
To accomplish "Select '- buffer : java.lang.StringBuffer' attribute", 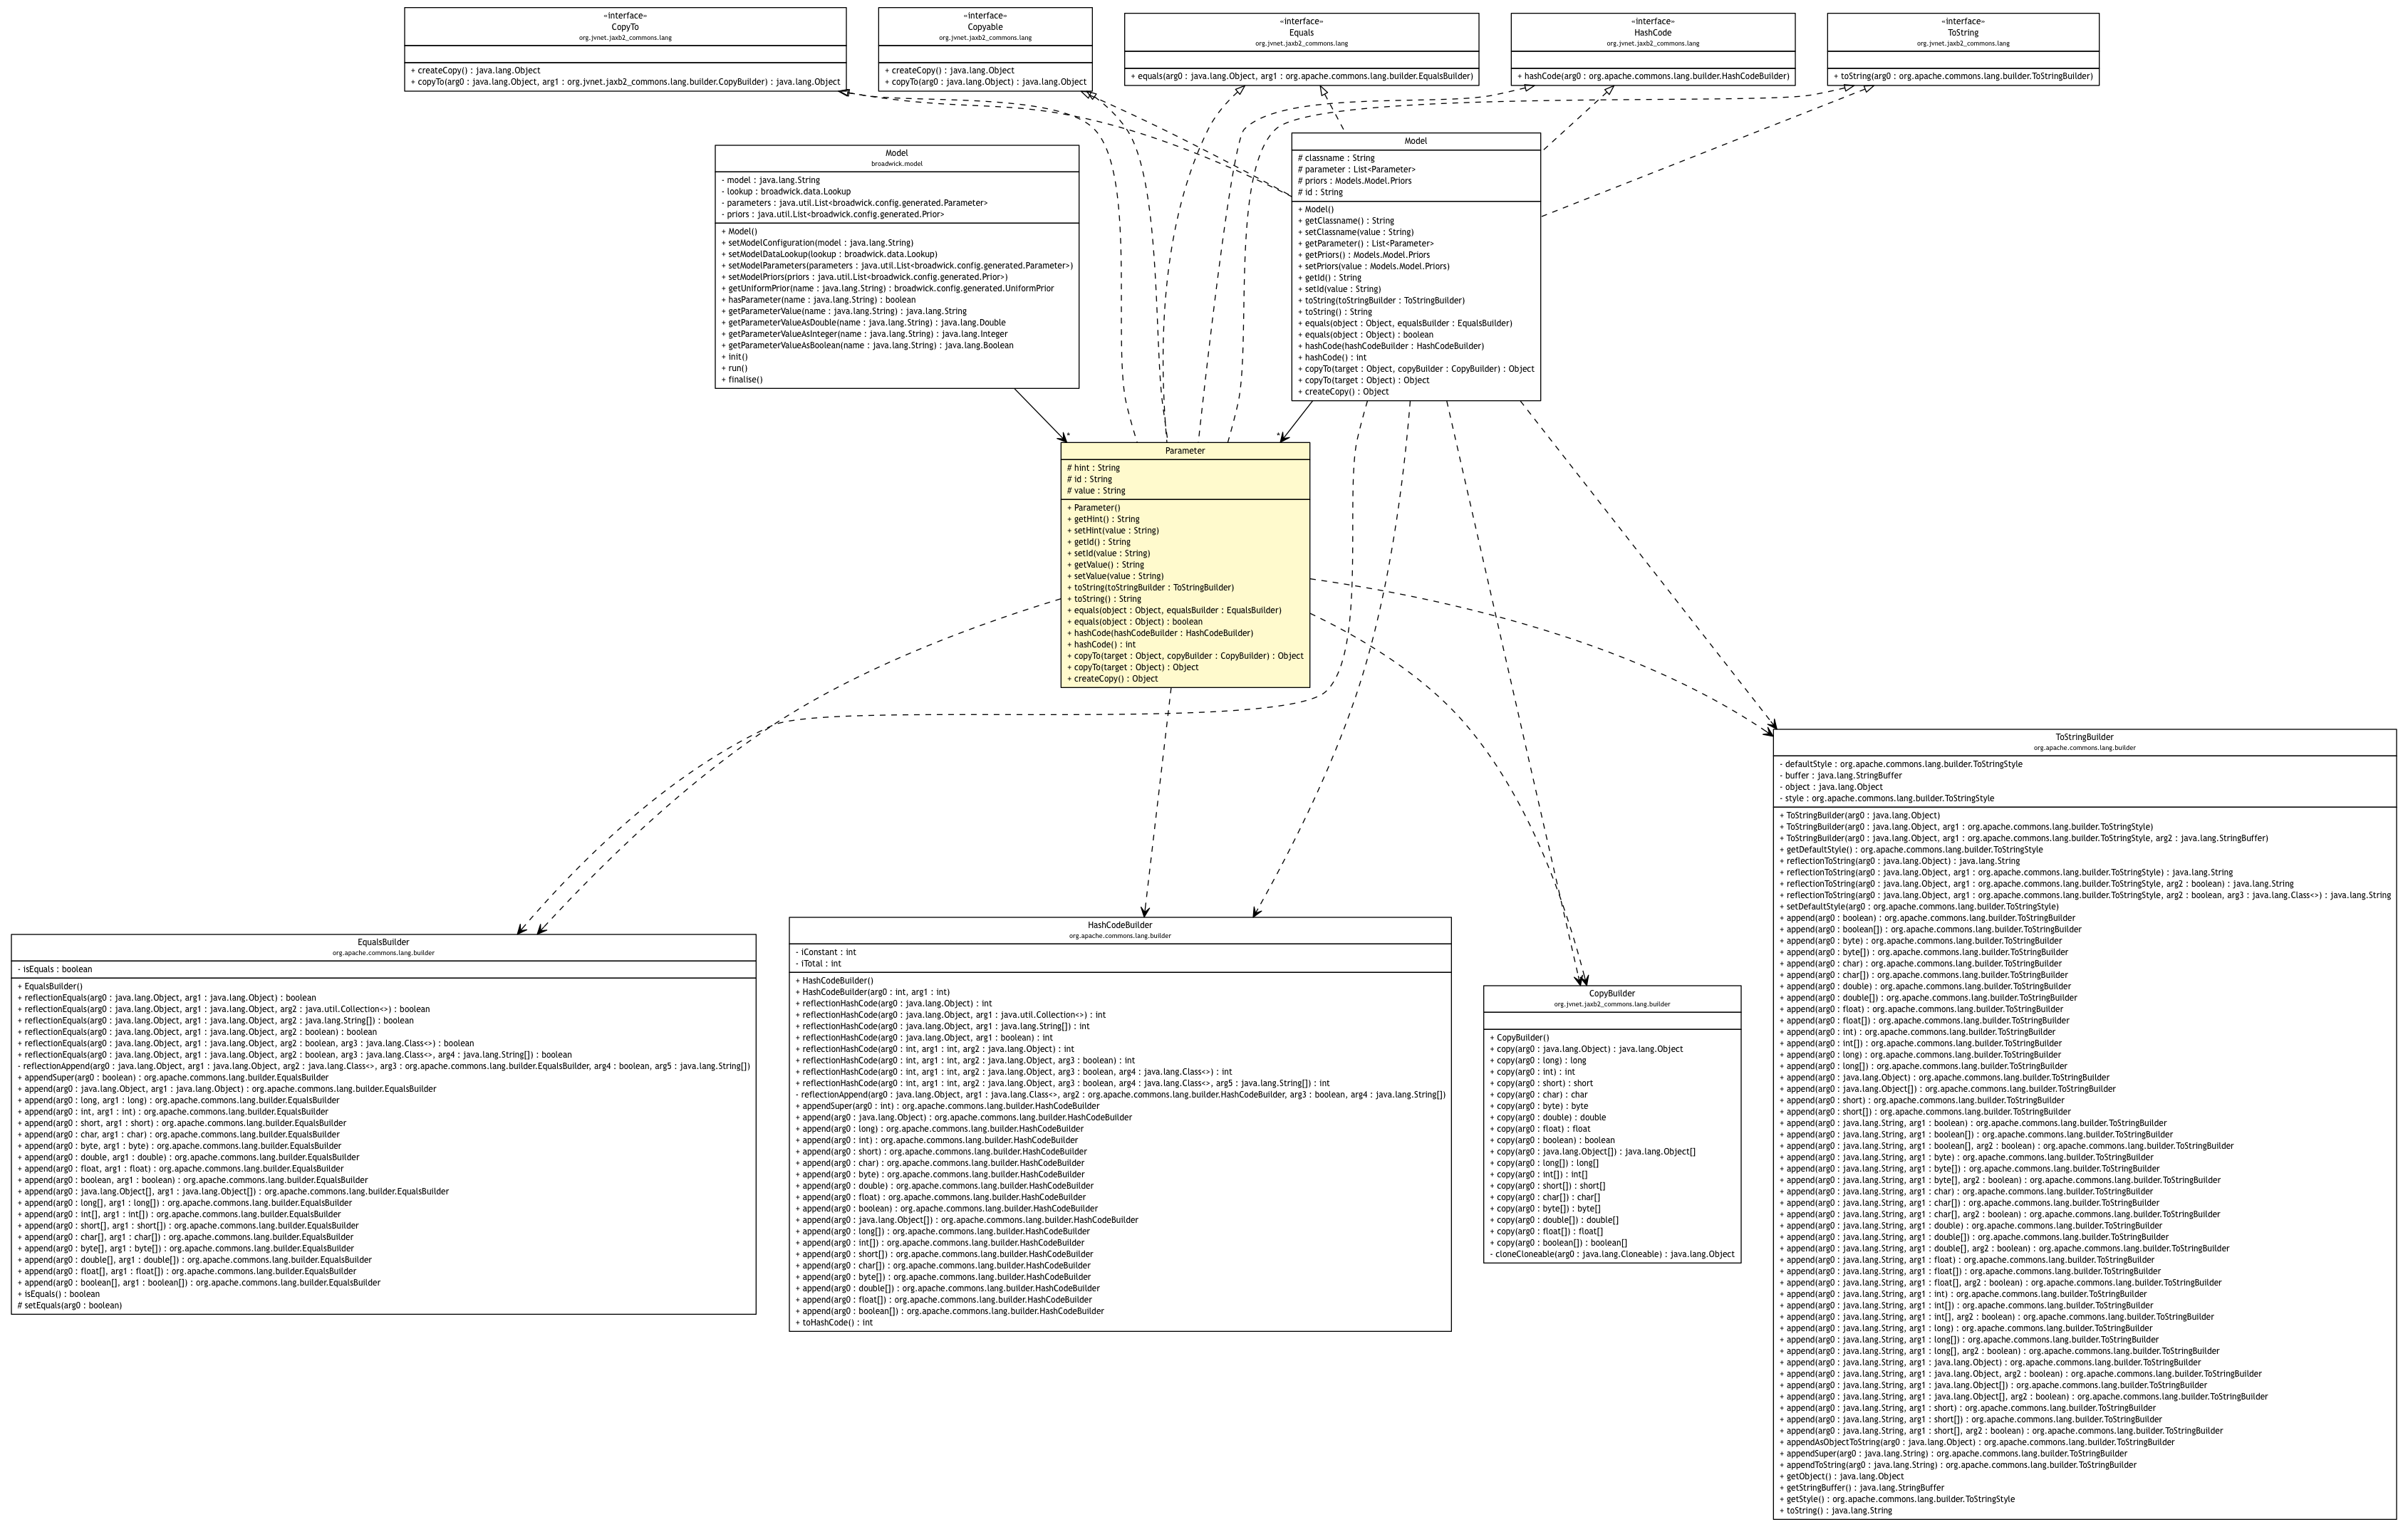I will 1840,776.
